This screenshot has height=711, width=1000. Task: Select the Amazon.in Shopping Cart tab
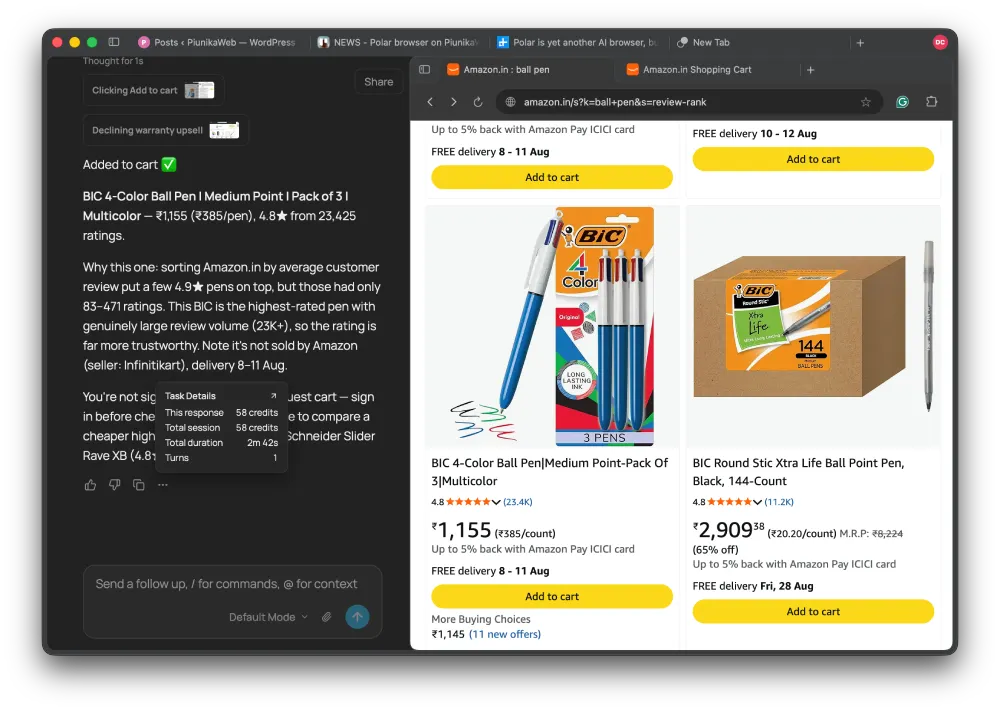point(689,70)
